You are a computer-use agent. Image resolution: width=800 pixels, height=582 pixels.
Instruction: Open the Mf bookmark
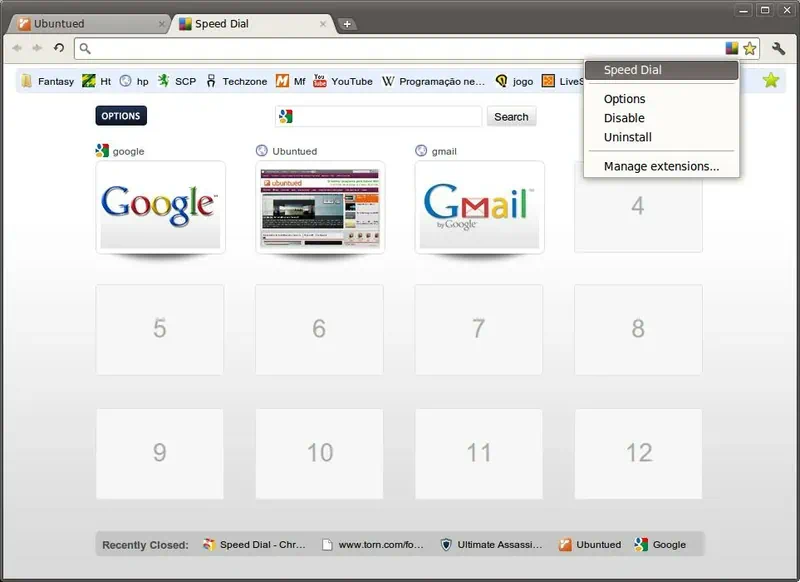coord(290,81)
